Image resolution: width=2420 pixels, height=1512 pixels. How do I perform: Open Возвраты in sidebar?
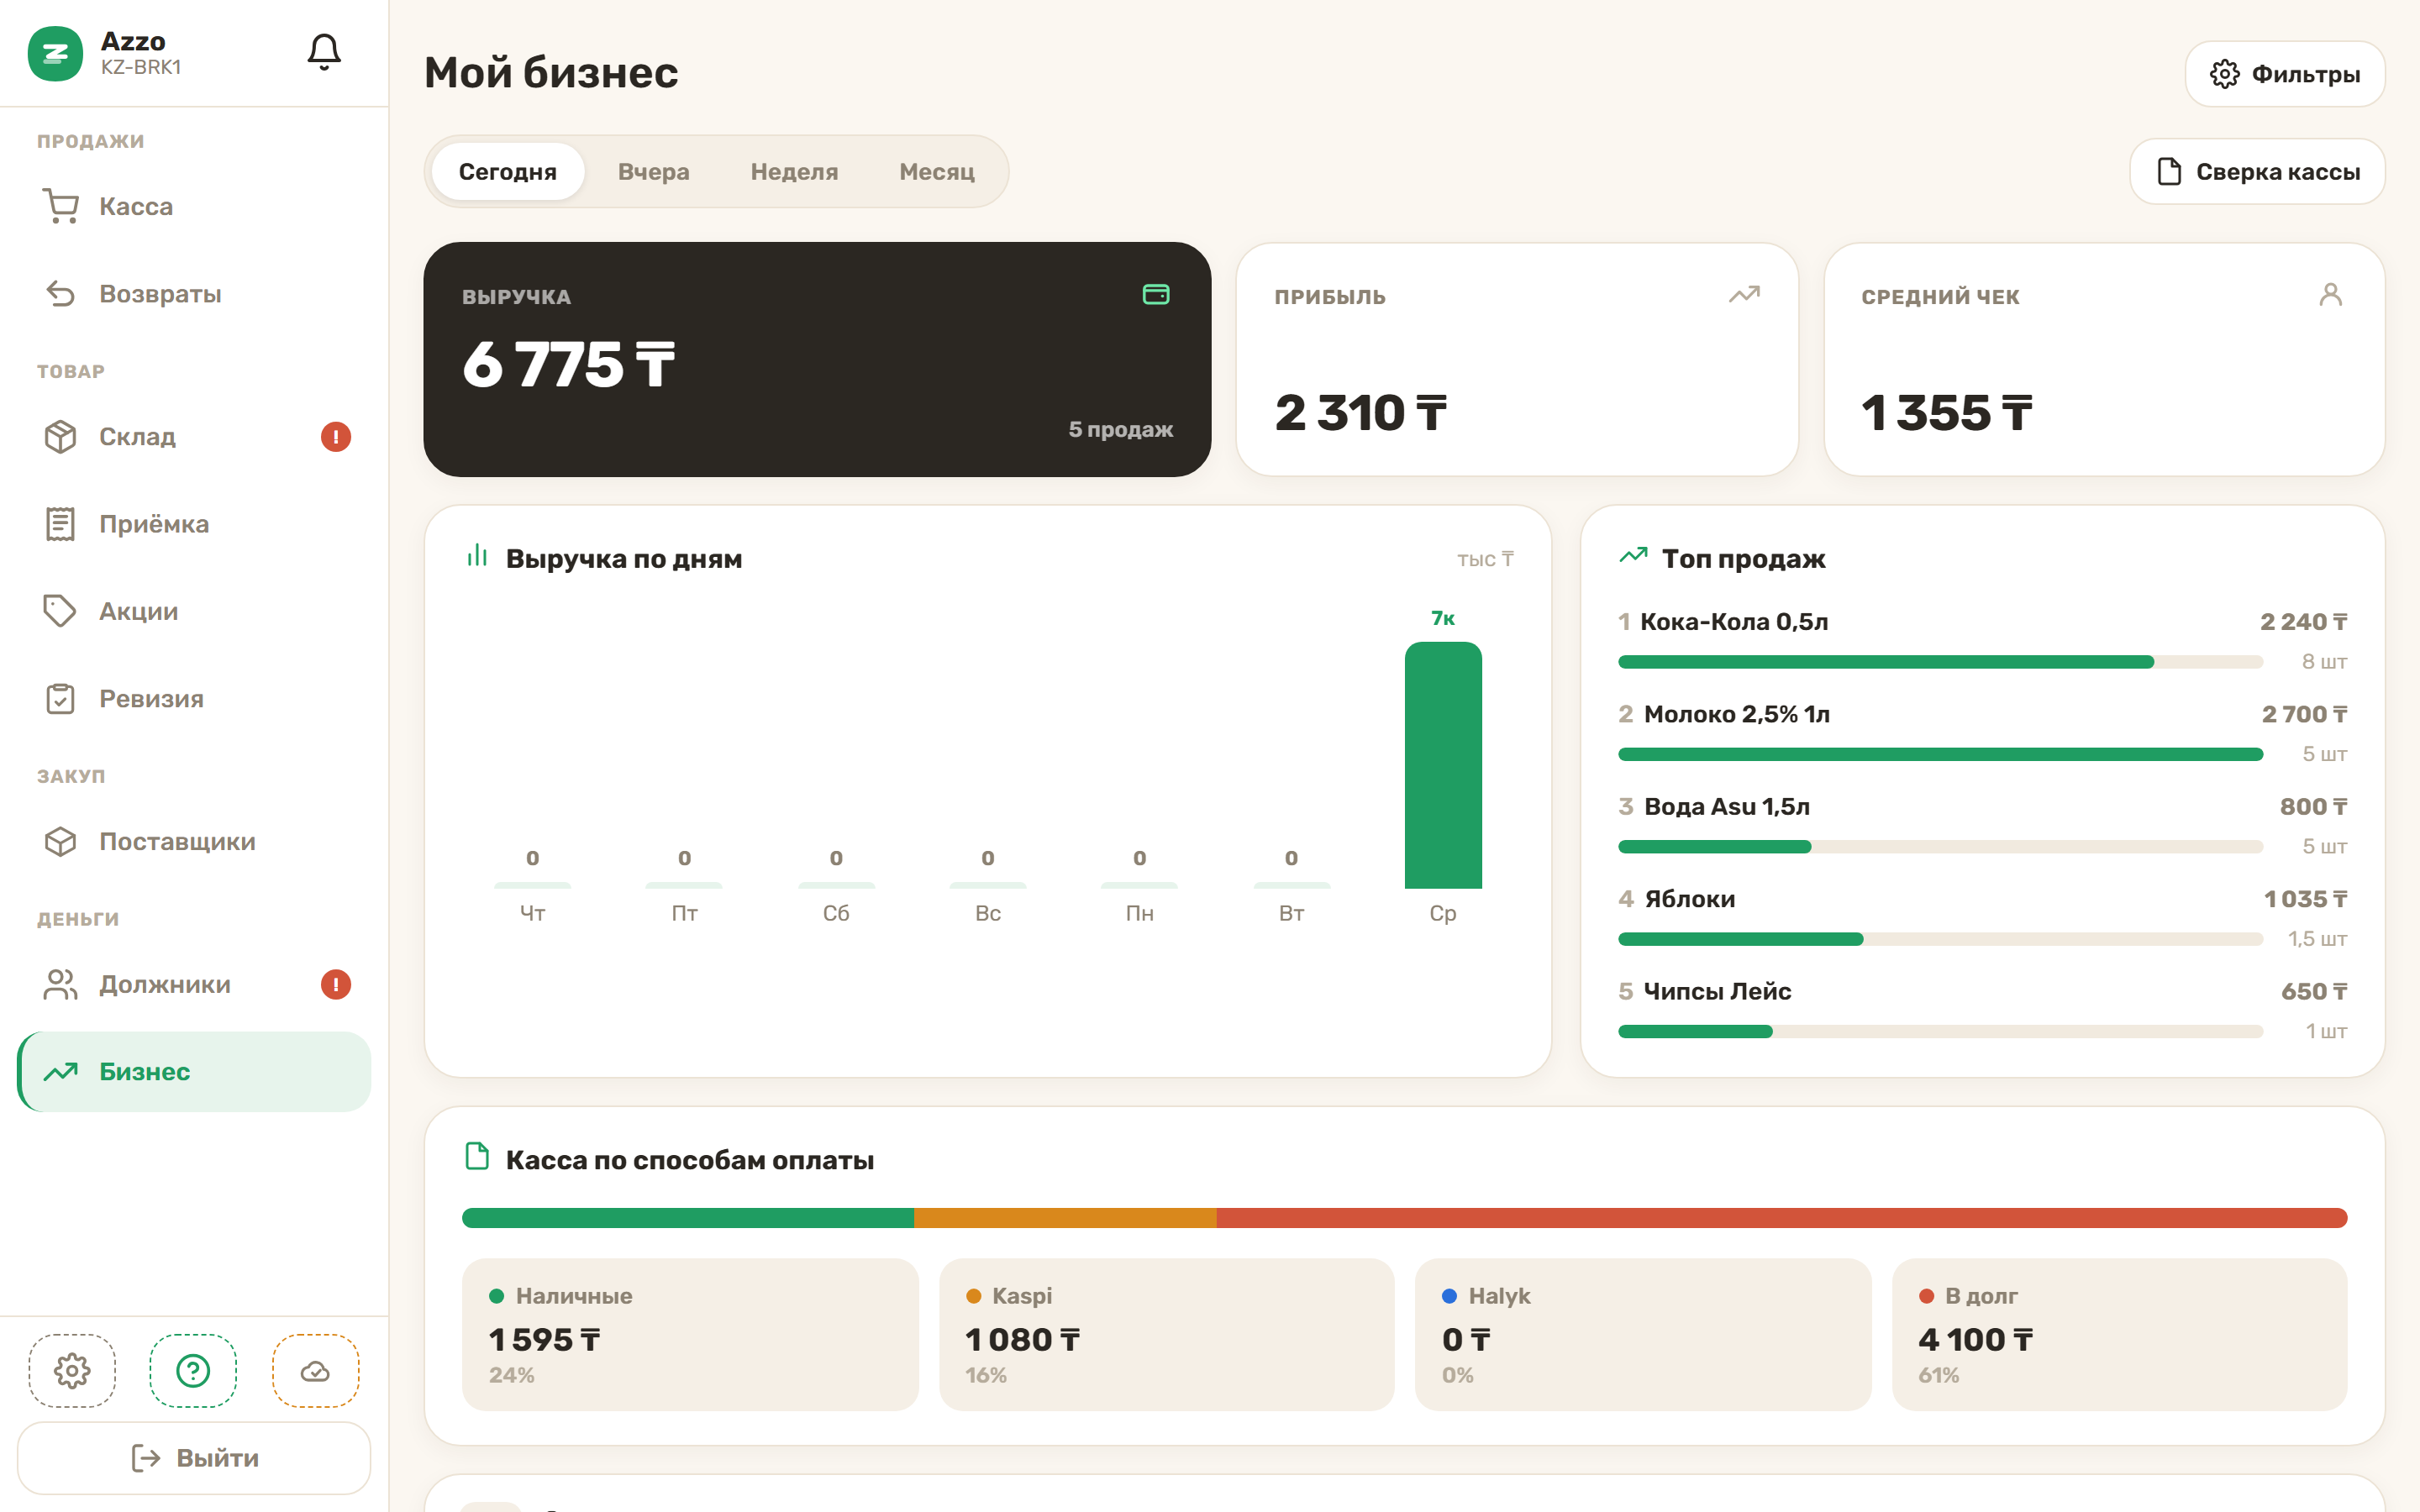(x=194, y=294)
